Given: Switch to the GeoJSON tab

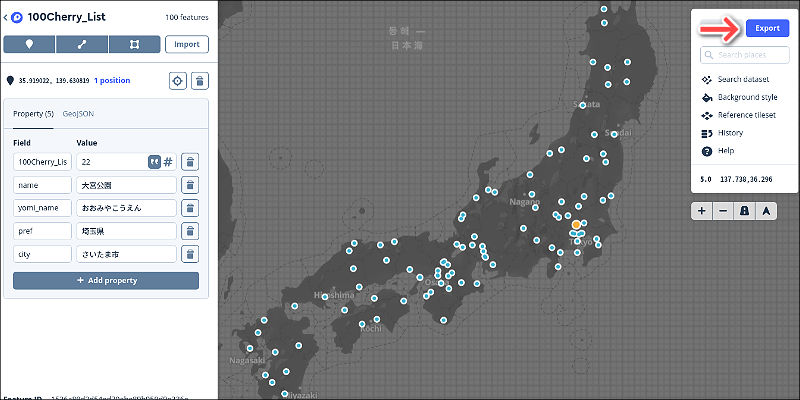Looking at the screenshot, I should (x=78, y=114).
